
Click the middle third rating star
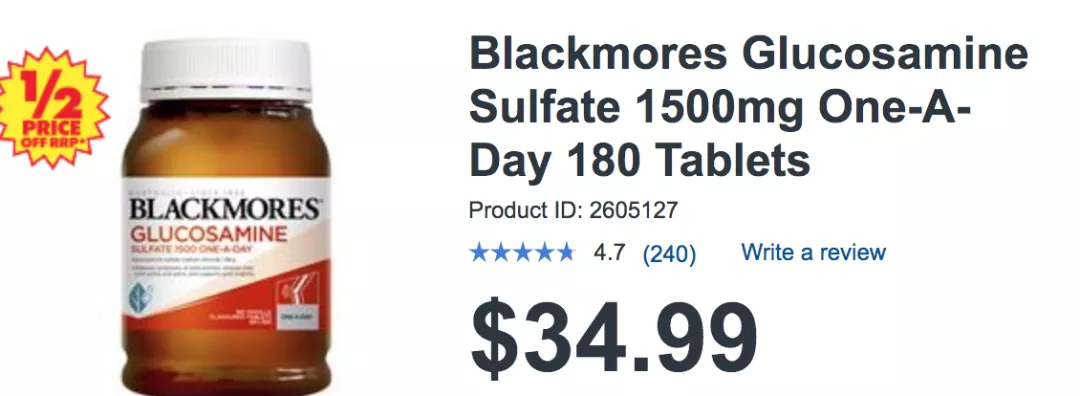pos(521,253)
